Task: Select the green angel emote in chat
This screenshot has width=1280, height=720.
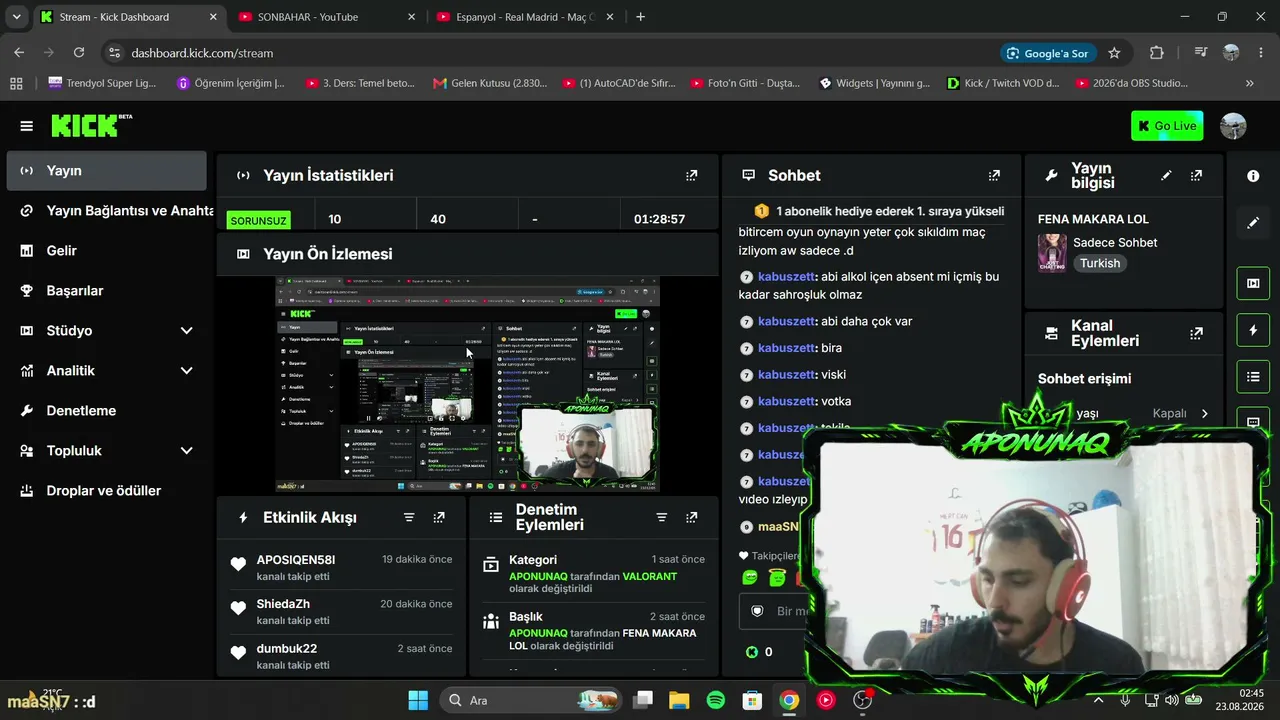Action: click(x=777, y=577)
